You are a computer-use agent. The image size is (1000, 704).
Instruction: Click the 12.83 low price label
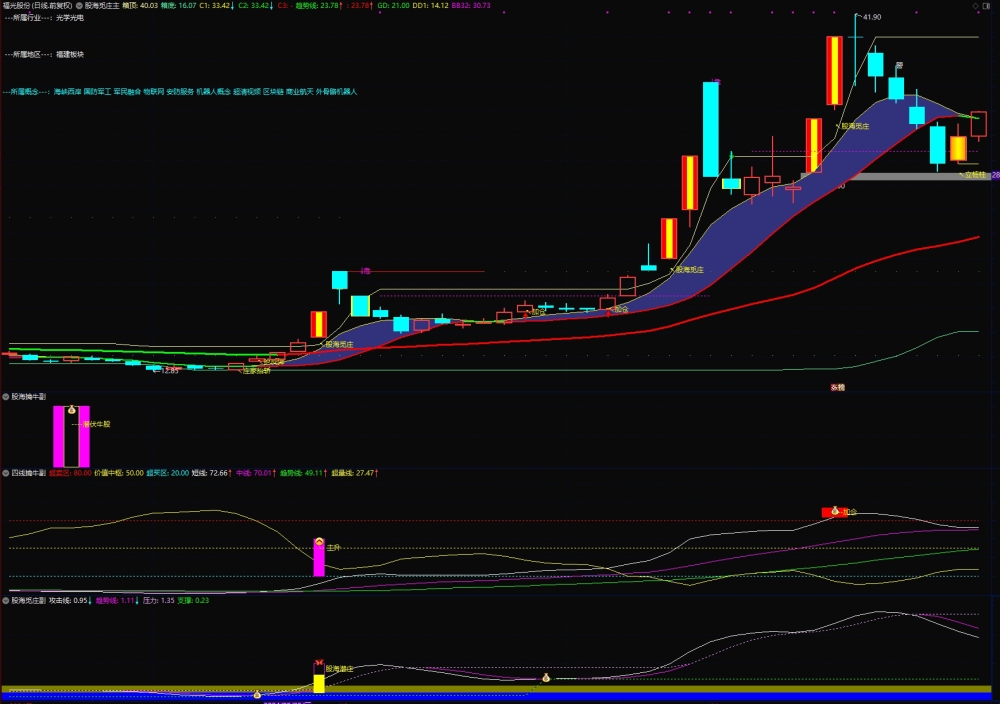click(169, 370)
